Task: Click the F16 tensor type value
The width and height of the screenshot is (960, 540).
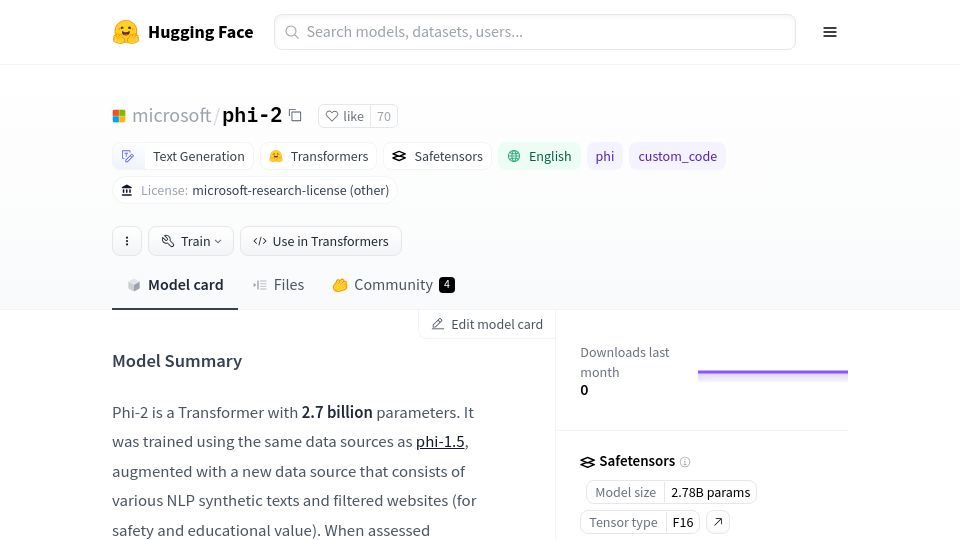Action: (683, 522)
